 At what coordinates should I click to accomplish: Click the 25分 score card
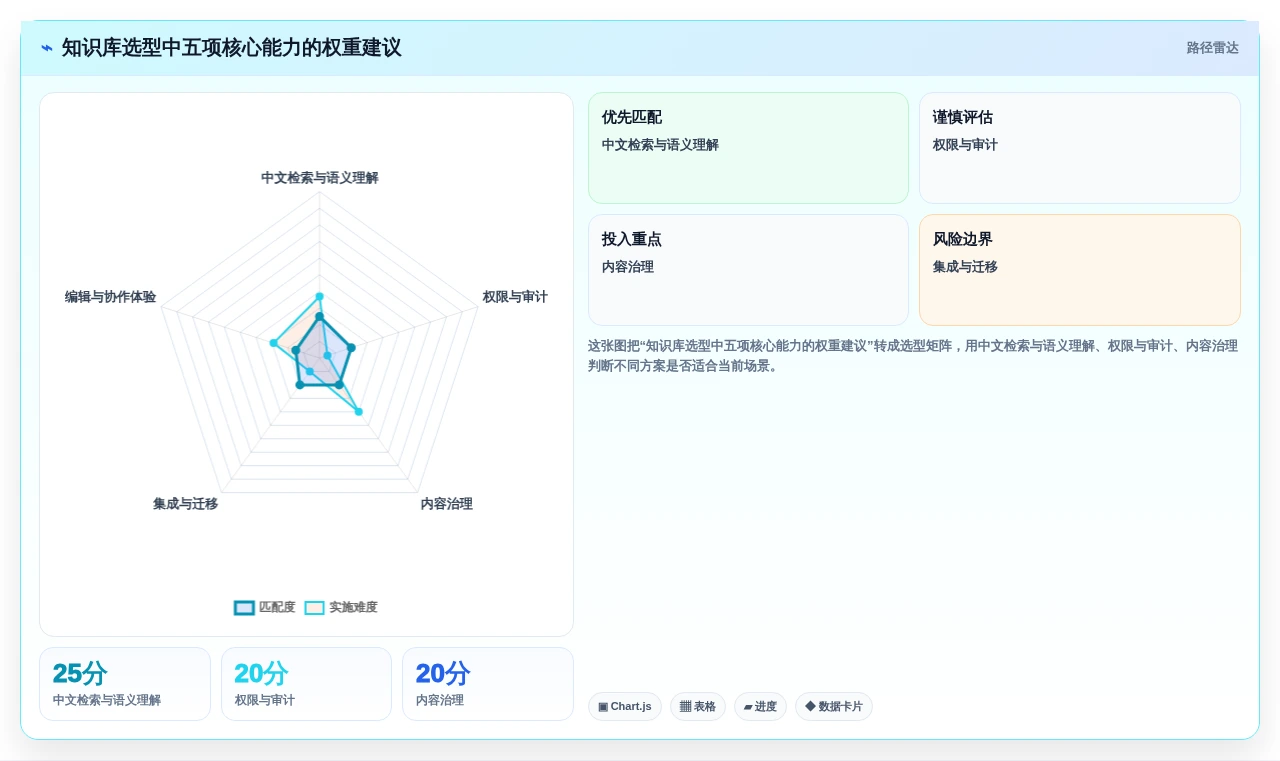pos(125,684)
